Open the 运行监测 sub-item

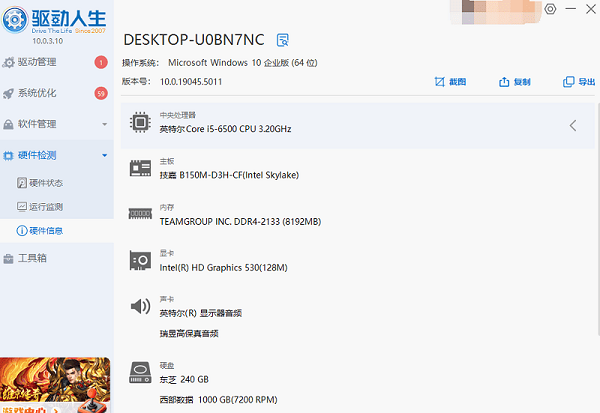click(57, 207)
